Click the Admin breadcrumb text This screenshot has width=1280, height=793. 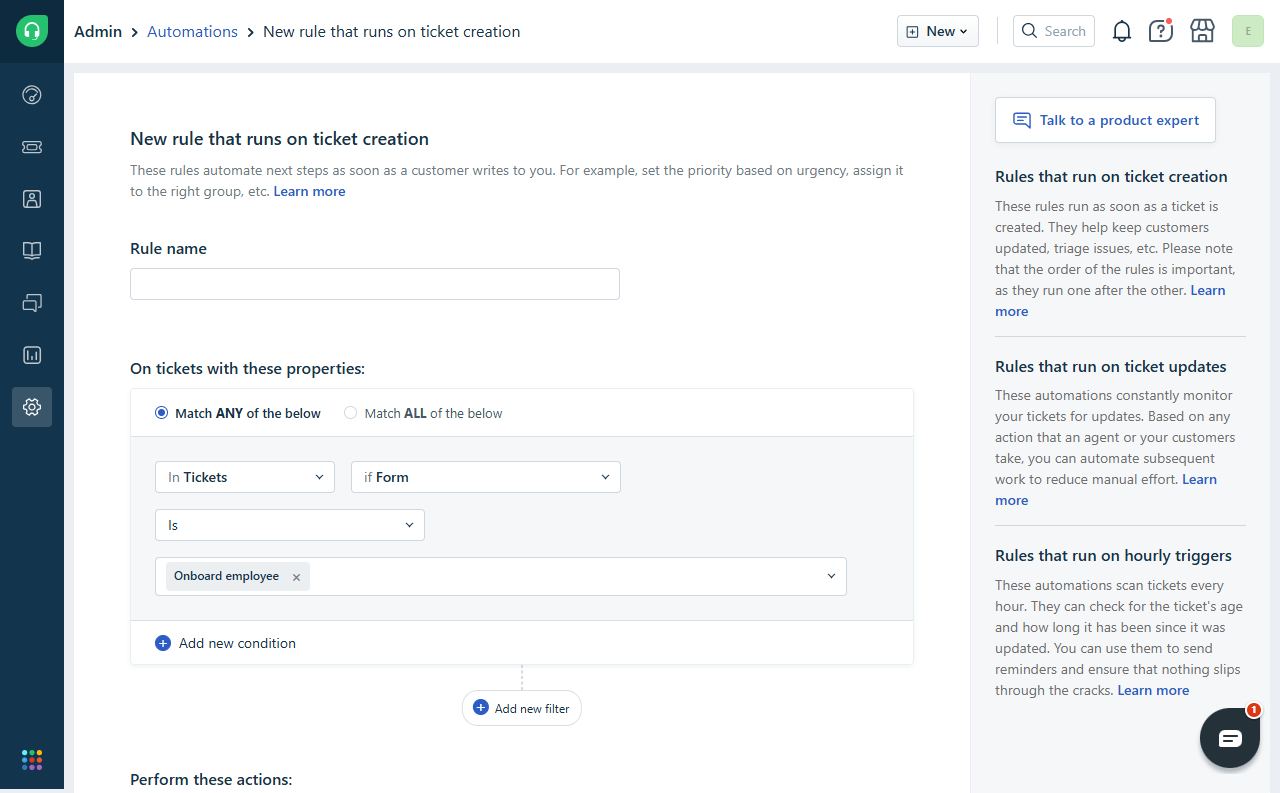pyautogui.click(x=98, y=31)
